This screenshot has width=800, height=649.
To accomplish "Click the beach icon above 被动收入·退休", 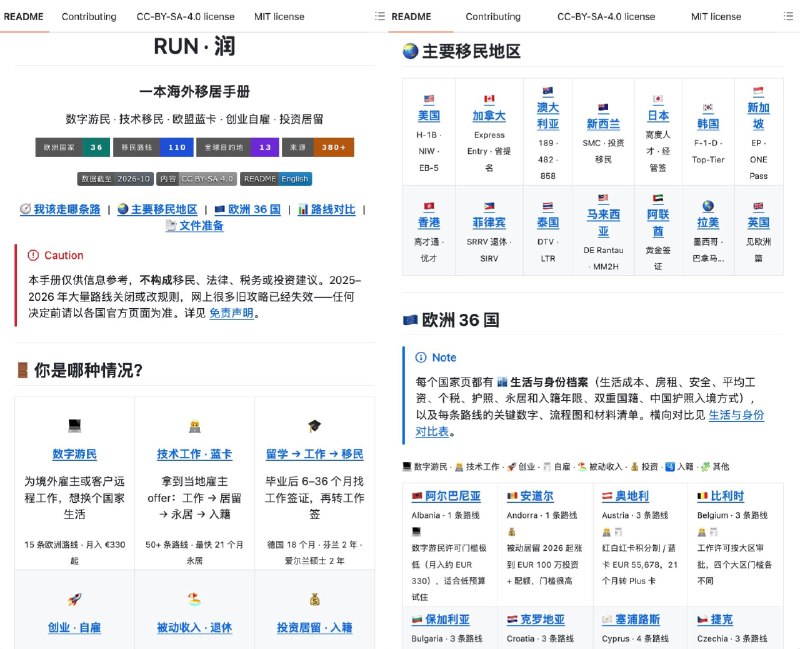I will click(x=194, y=599).
